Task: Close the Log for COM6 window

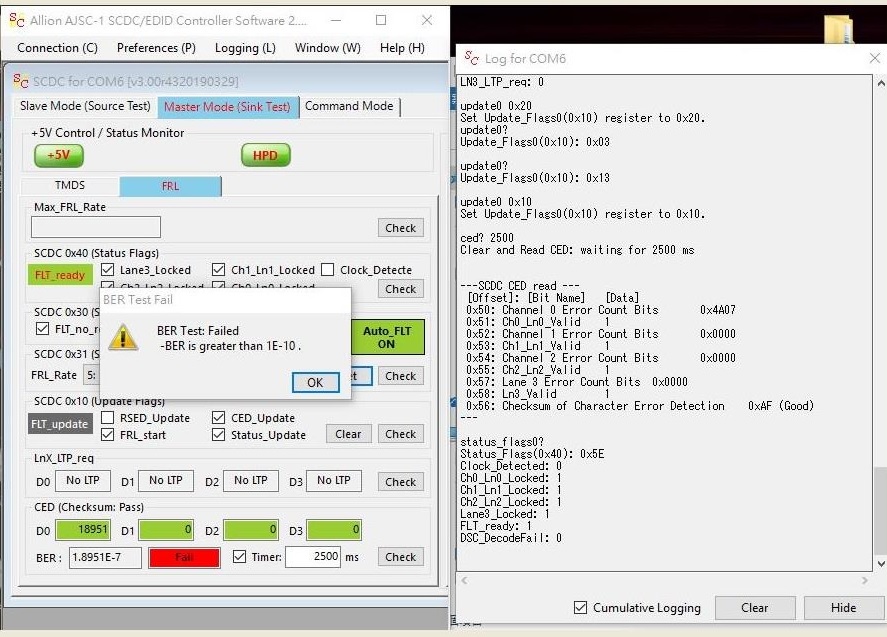Action: 874,59
